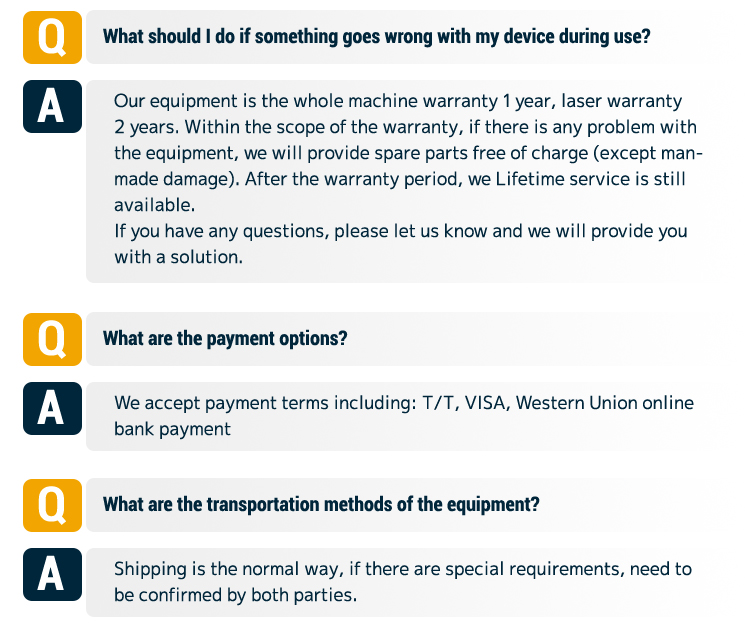Image resolution: width=750 pixels, height=642 pixels.
Task: Click the "be confirmed by both parties" line
Action: 235,595
